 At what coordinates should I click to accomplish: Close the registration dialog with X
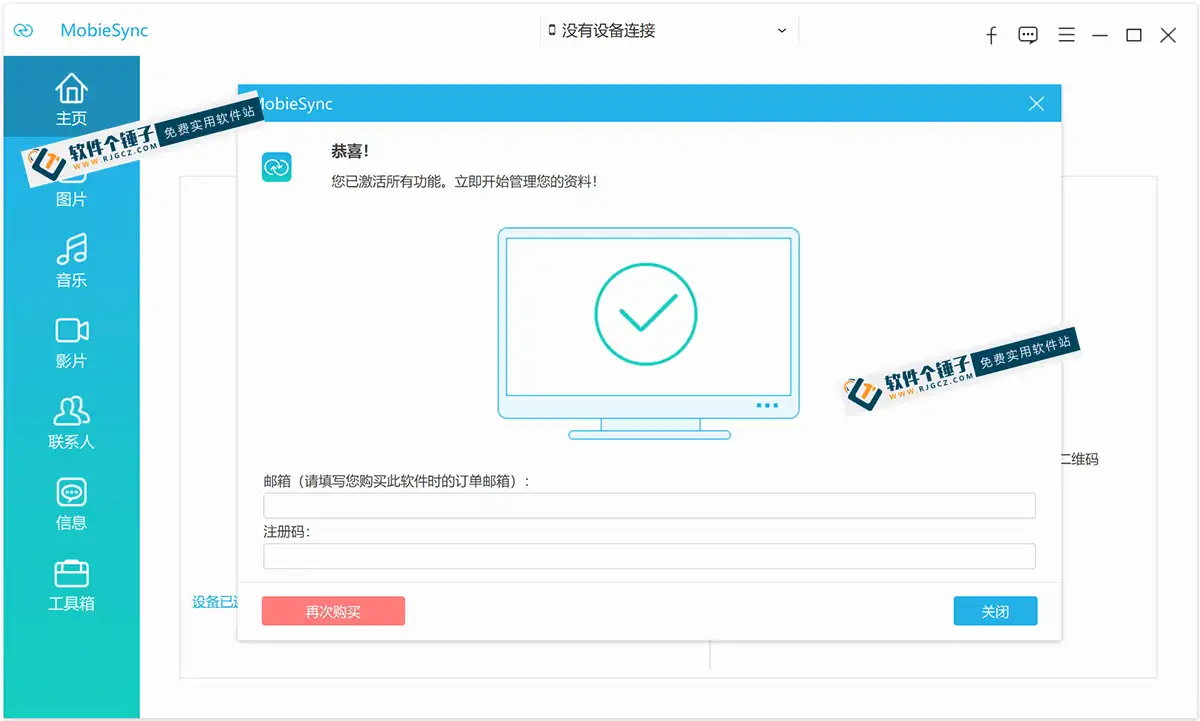tap(1036, 104)
